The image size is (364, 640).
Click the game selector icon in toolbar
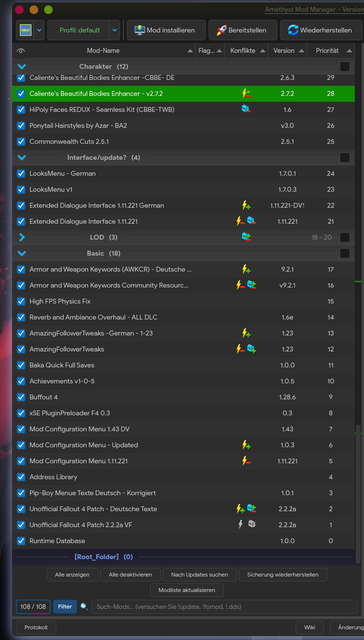click(x=26, y=30)
